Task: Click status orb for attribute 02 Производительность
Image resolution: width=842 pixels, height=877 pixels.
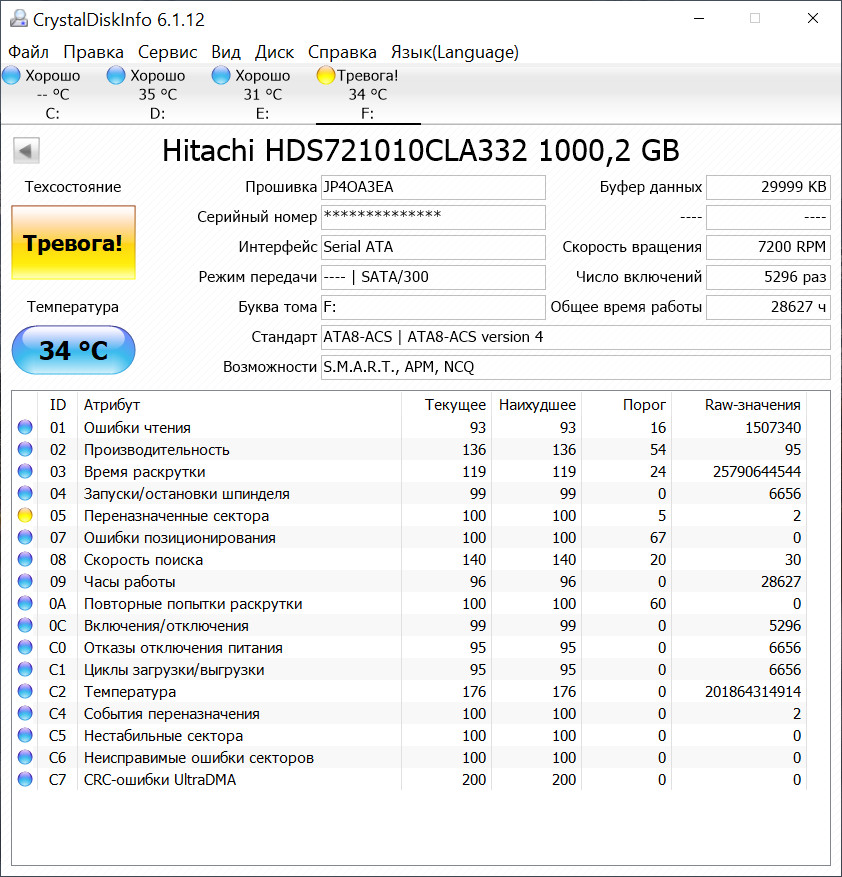Action: coord(25,449)
